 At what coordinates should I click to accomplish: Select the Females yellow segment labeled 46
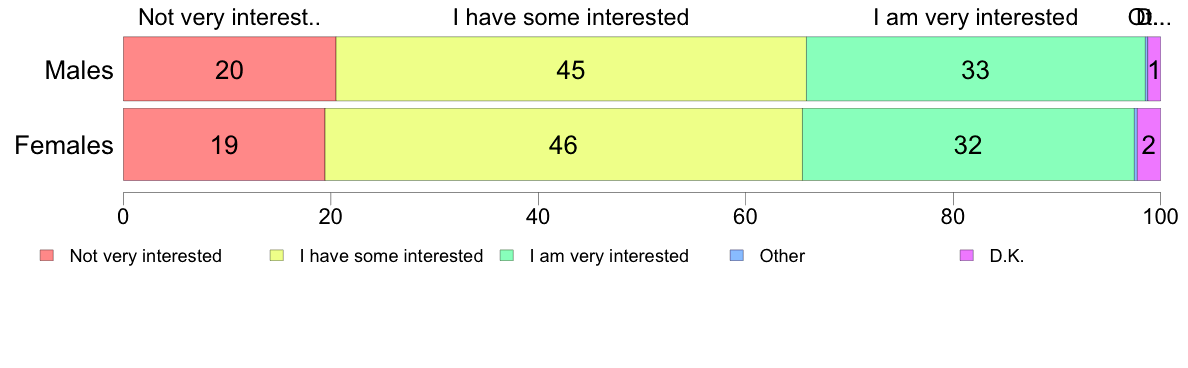coord(564,145)
